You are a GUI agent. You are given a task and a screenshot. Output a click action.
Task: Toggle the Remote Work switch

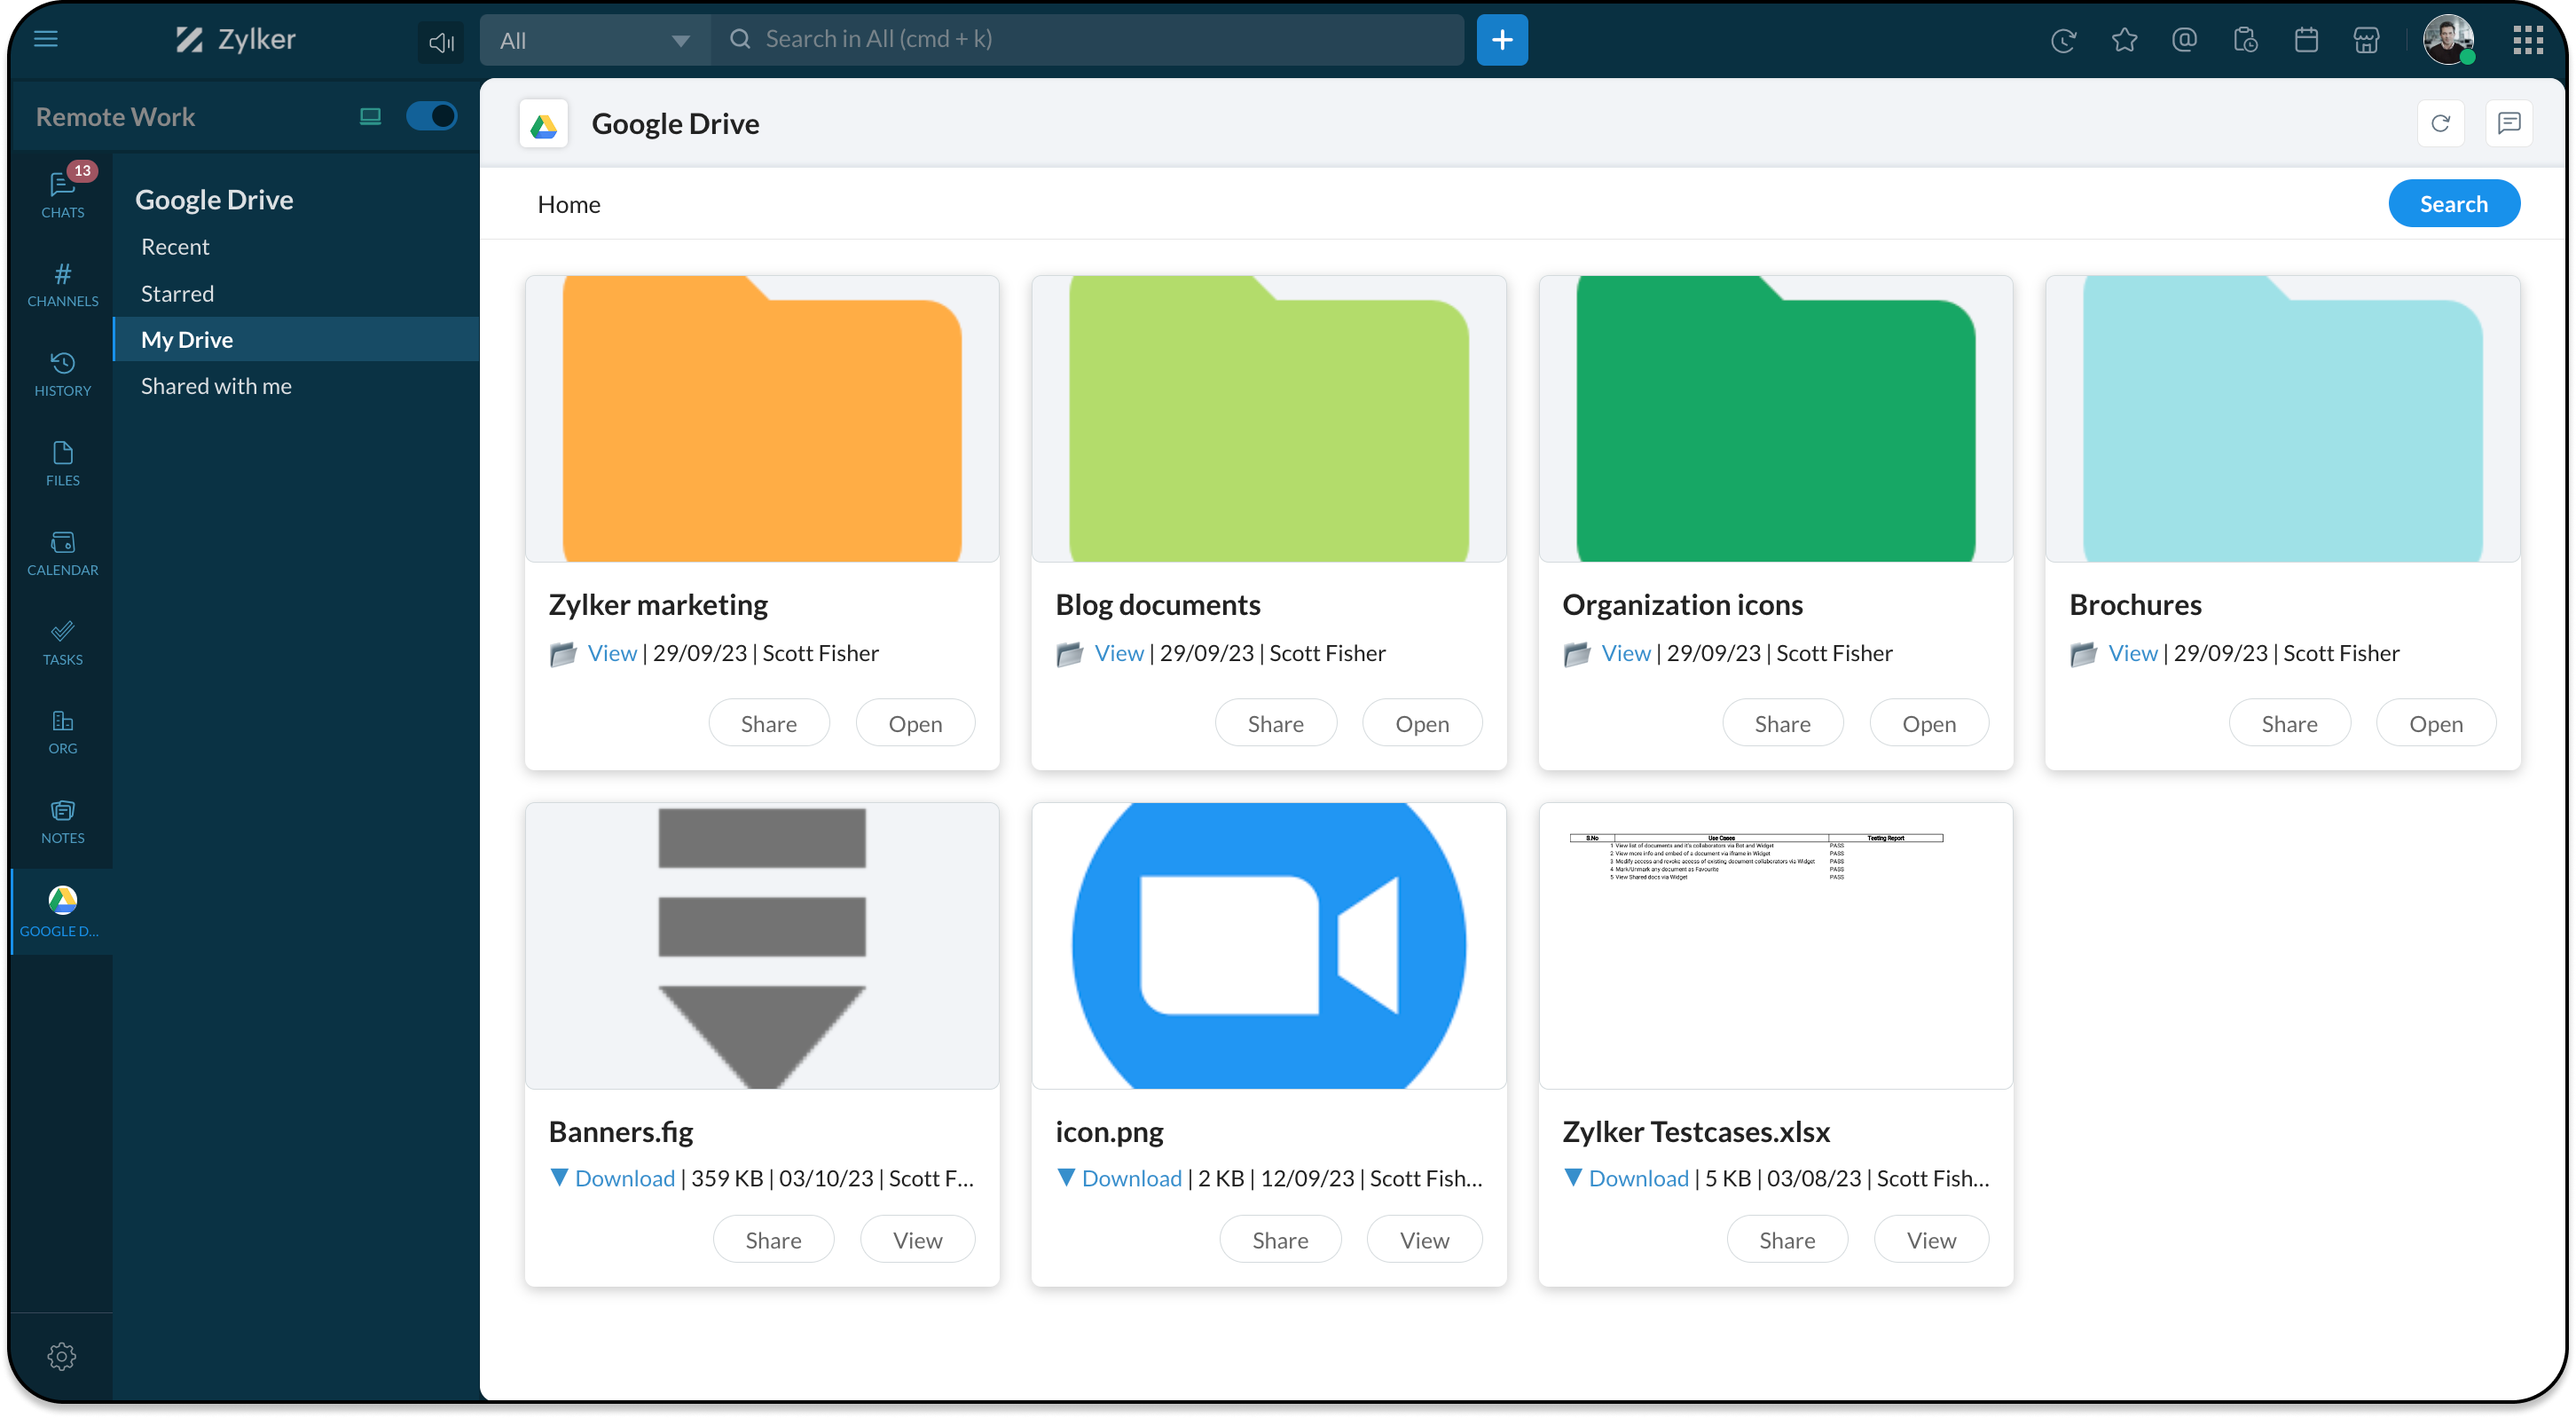coord(431,116)
